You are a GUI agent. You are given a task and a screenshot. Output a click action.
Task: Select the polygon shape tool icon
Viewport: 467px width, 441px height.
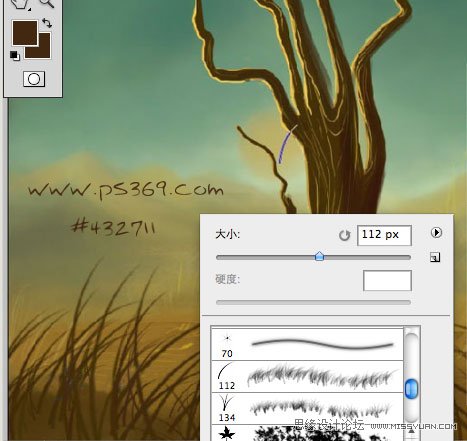(20, 4)
